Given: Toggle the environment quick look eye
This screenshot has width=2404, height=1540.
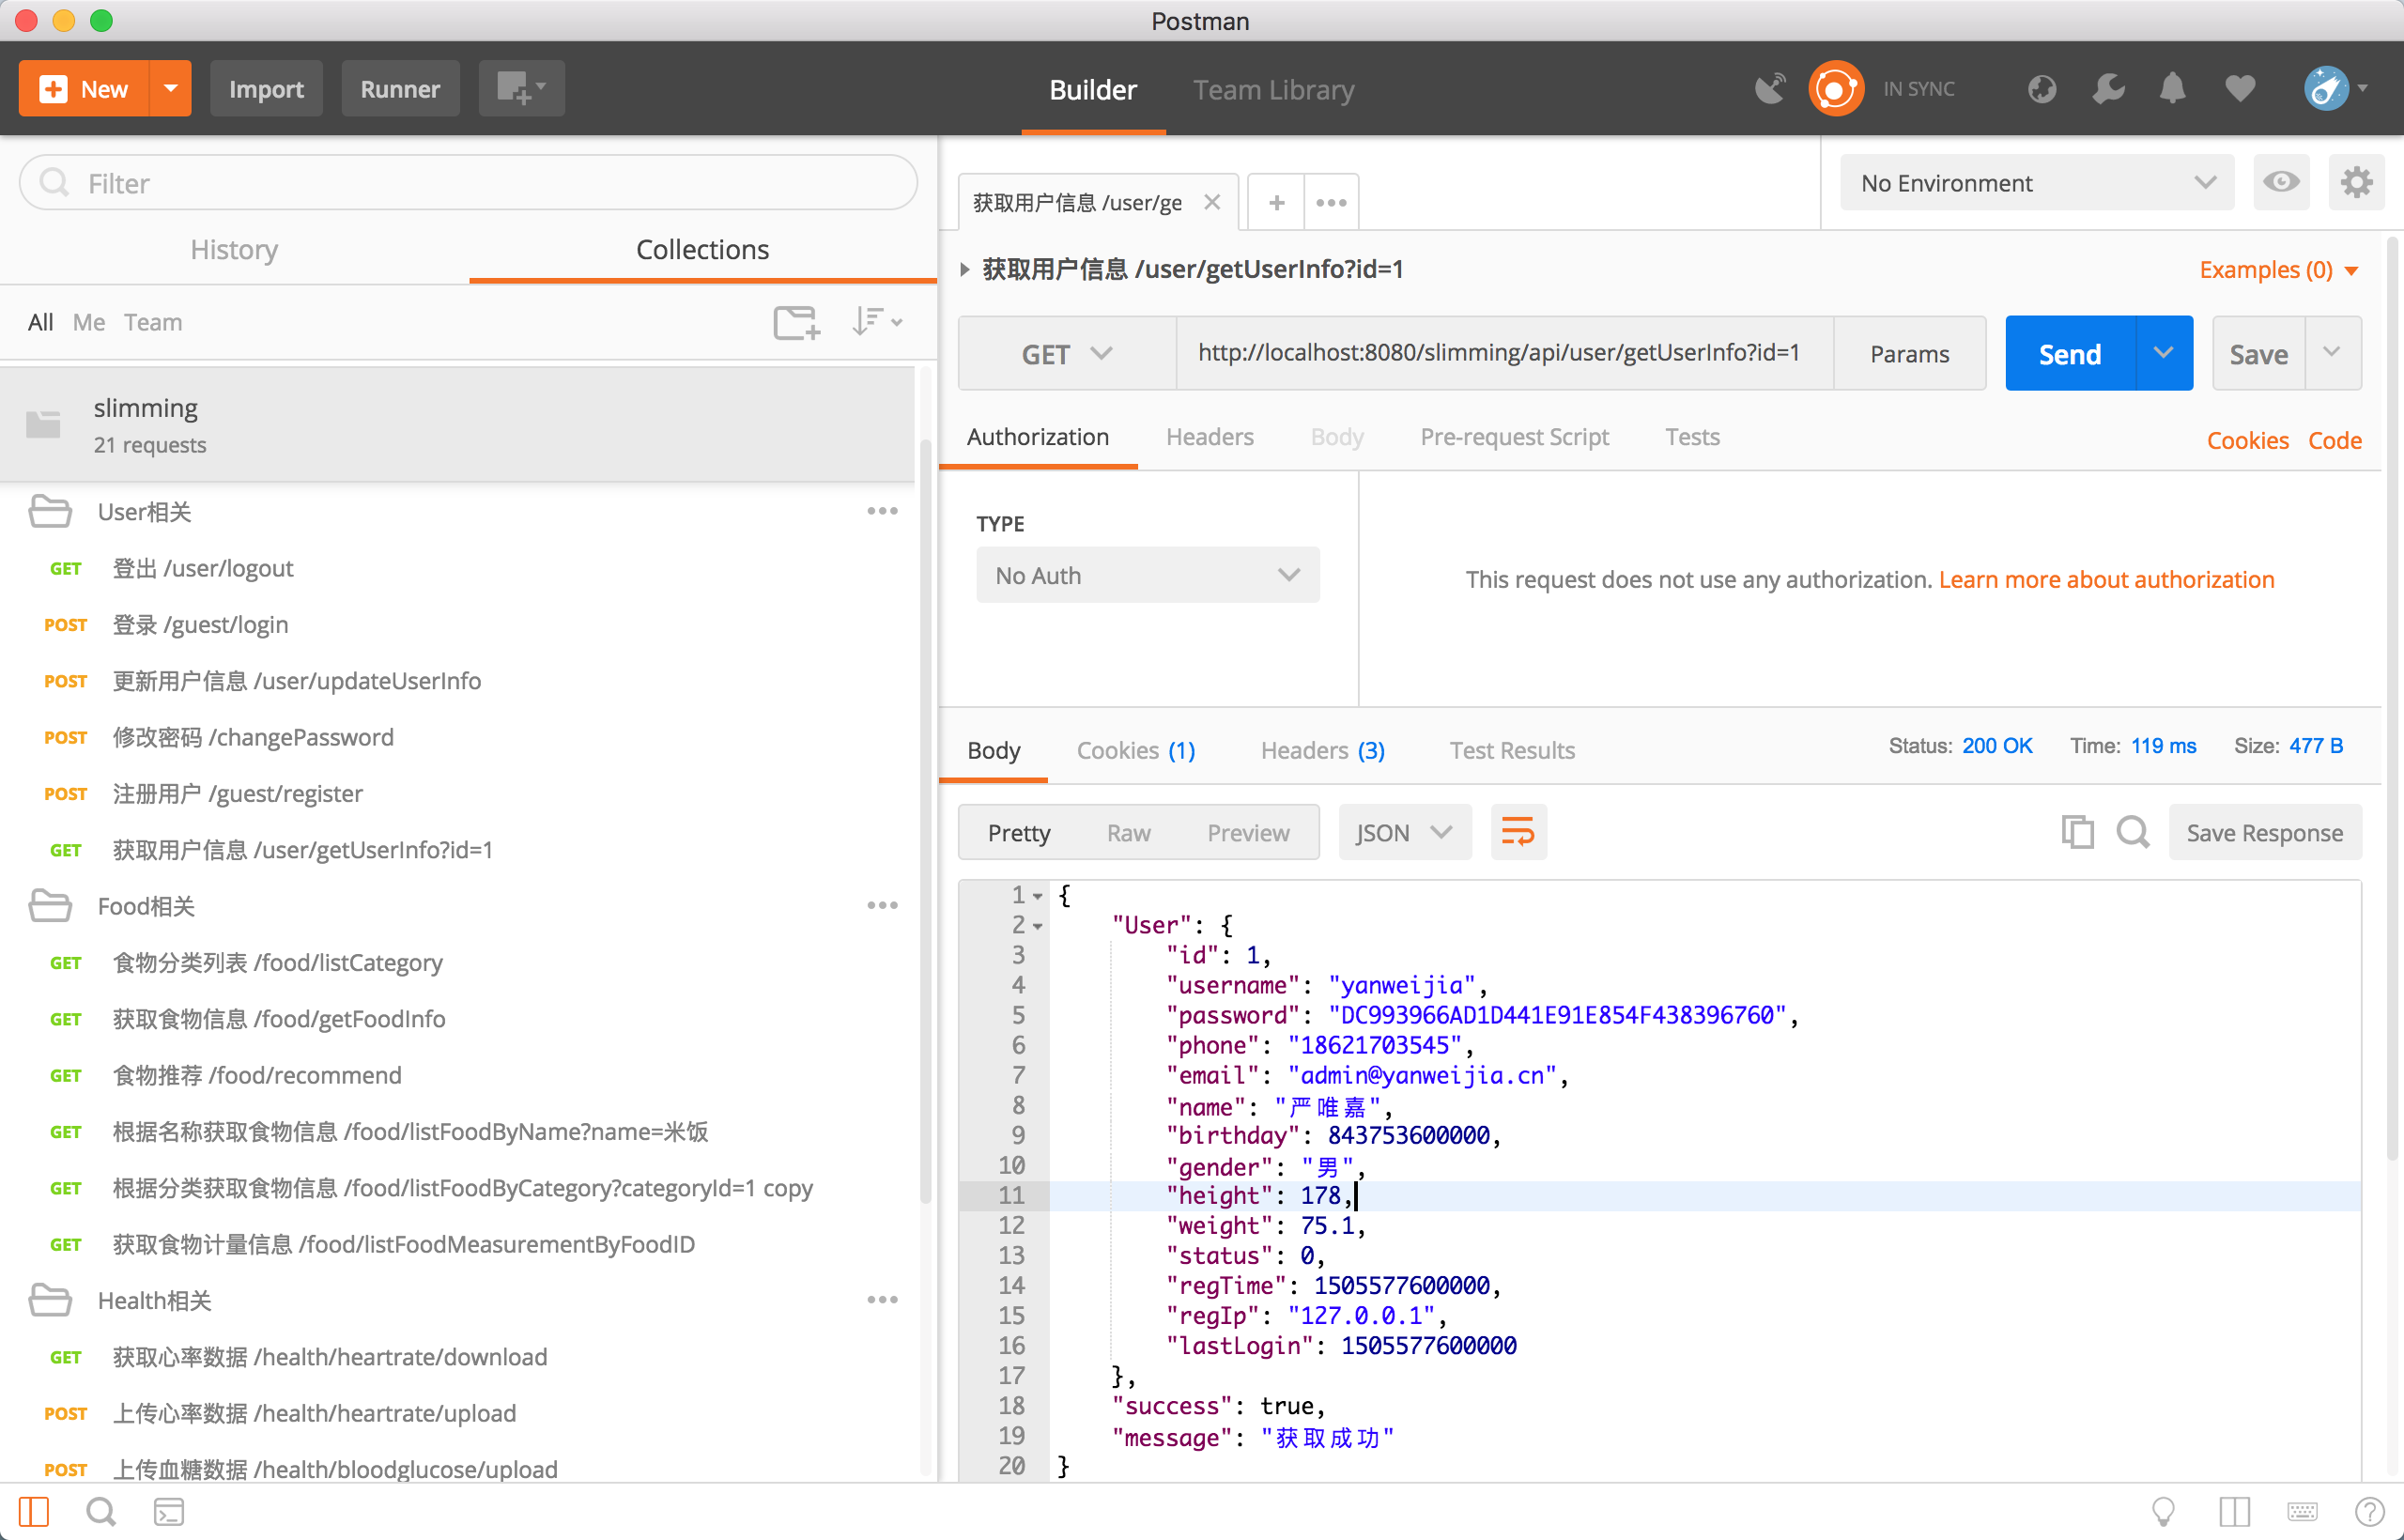Looking at the screenshot, I should (2281, 182).
